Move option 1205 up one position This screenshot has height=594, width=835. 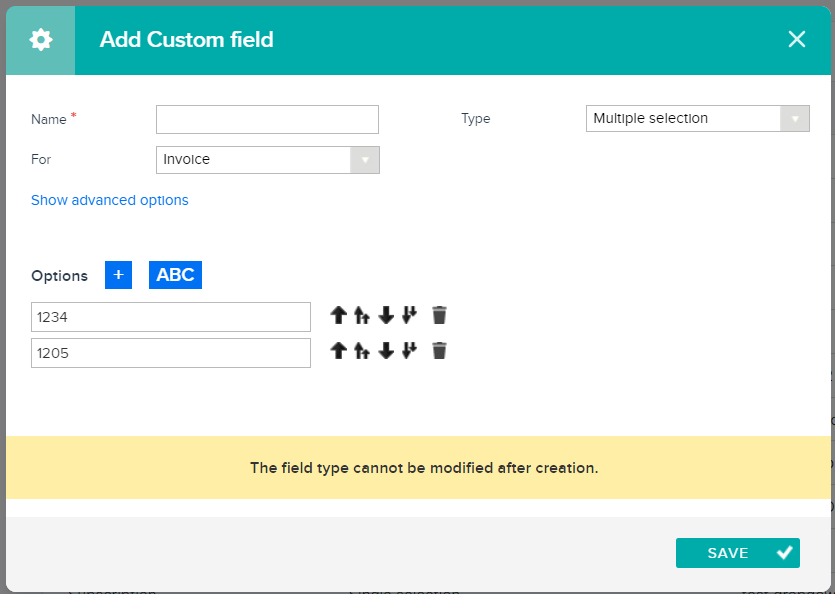[x=338, y=351]
